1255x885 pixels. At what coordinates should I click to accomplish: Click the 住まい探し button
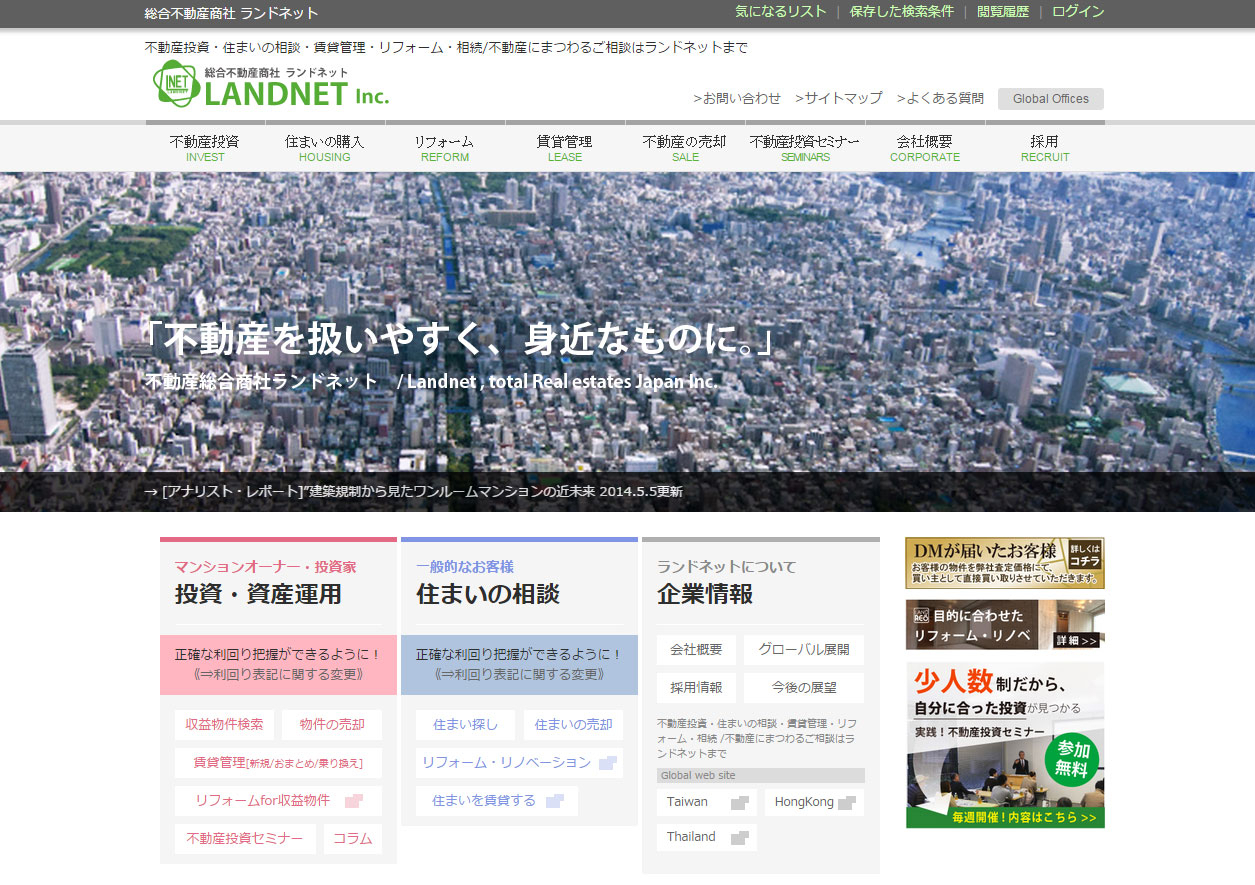coord(465,725)
